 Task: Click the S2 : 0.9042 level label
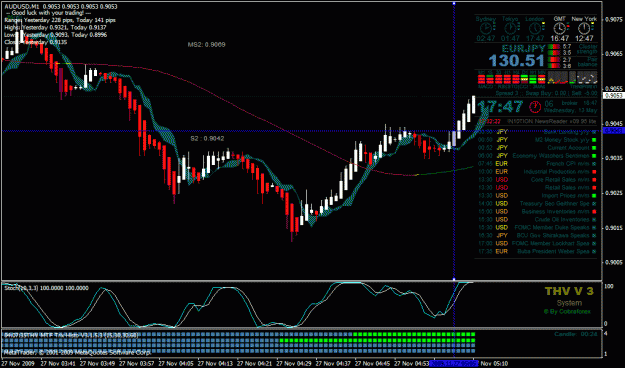[207, 139]
